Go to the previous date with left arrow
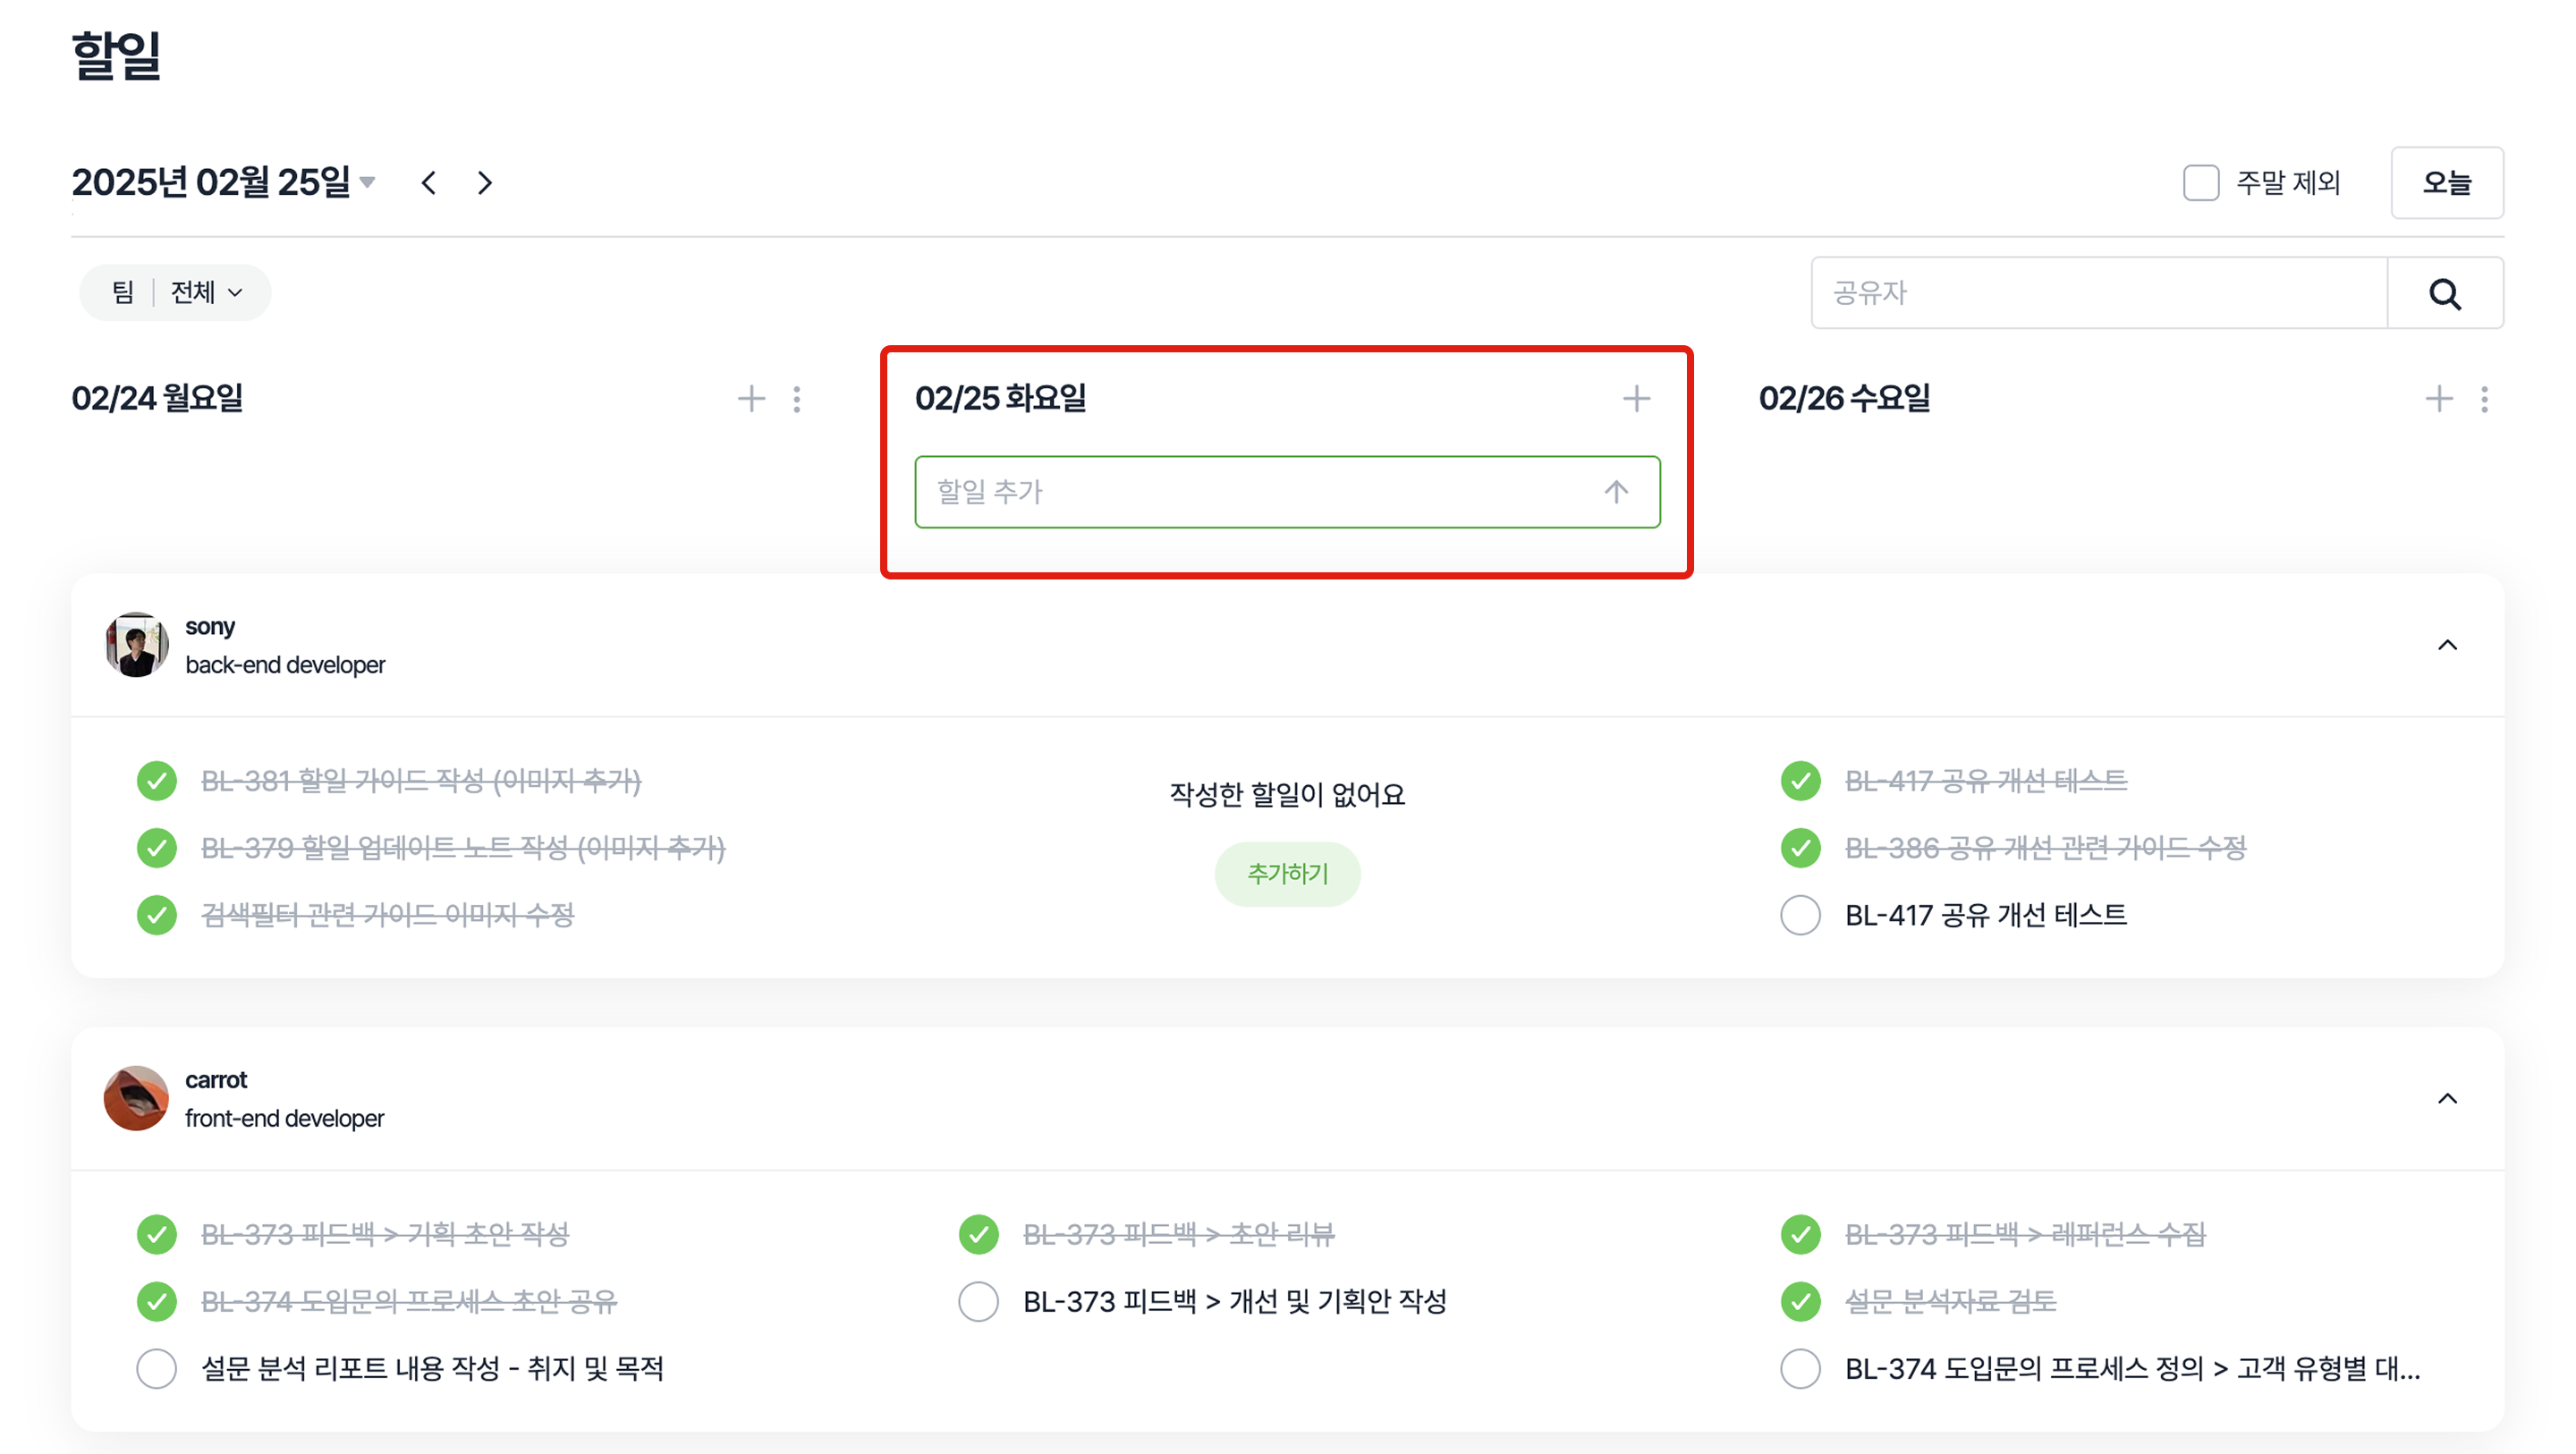Screen dimensions: 2576x1454 coord(429,183)
